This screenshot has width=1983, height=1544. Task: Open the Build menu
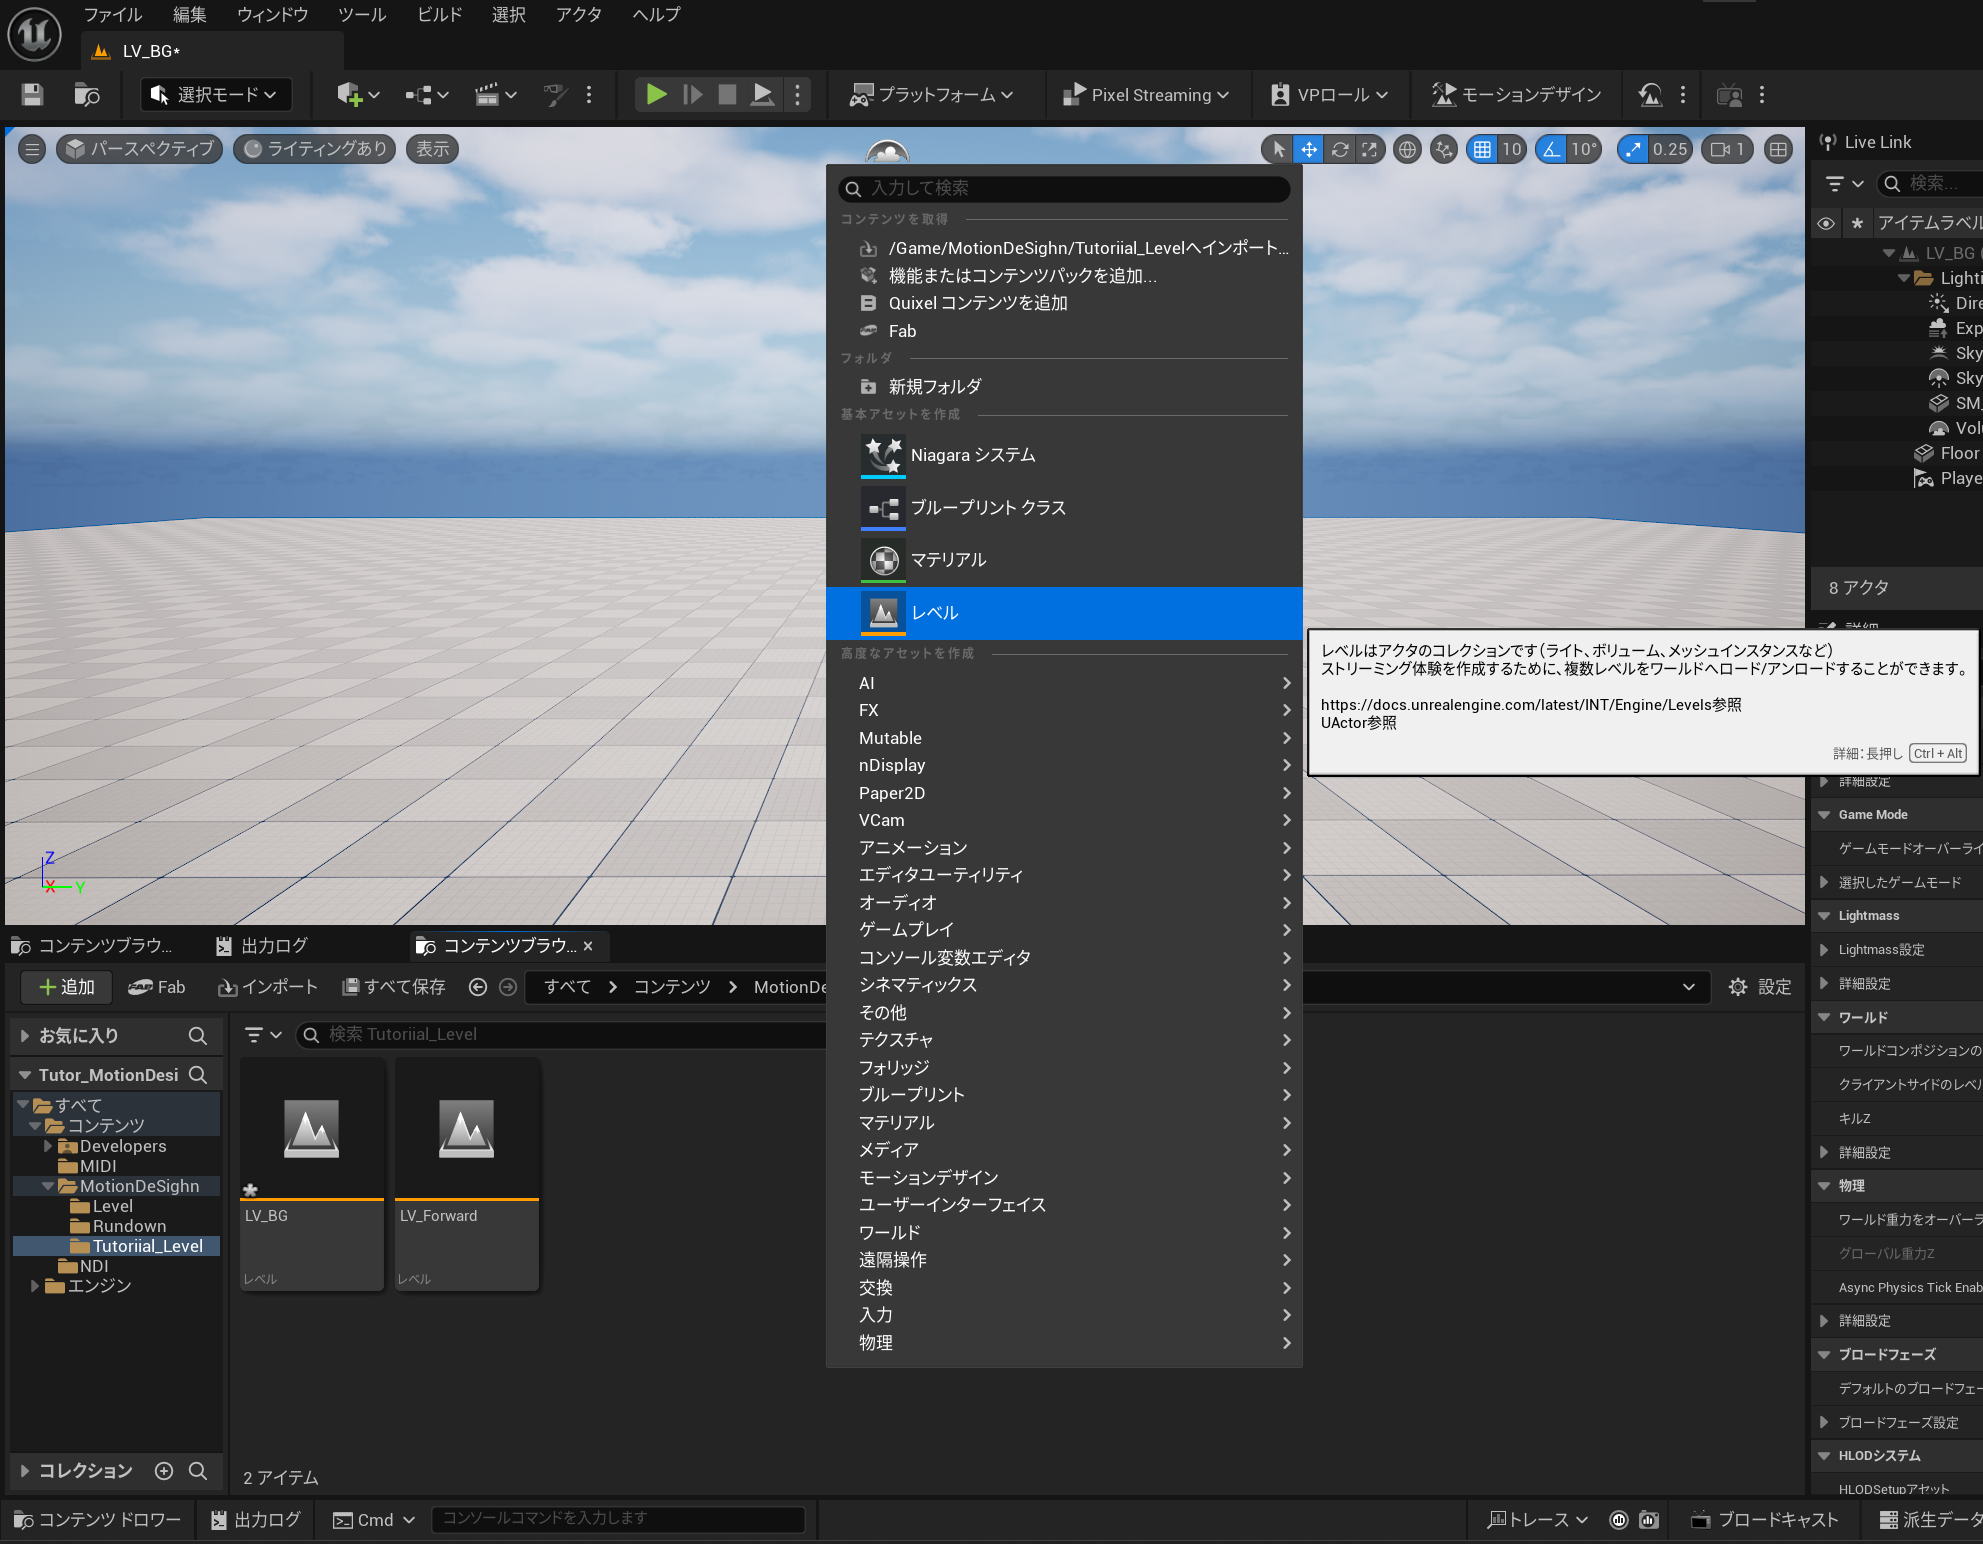[x=439, y=15]
